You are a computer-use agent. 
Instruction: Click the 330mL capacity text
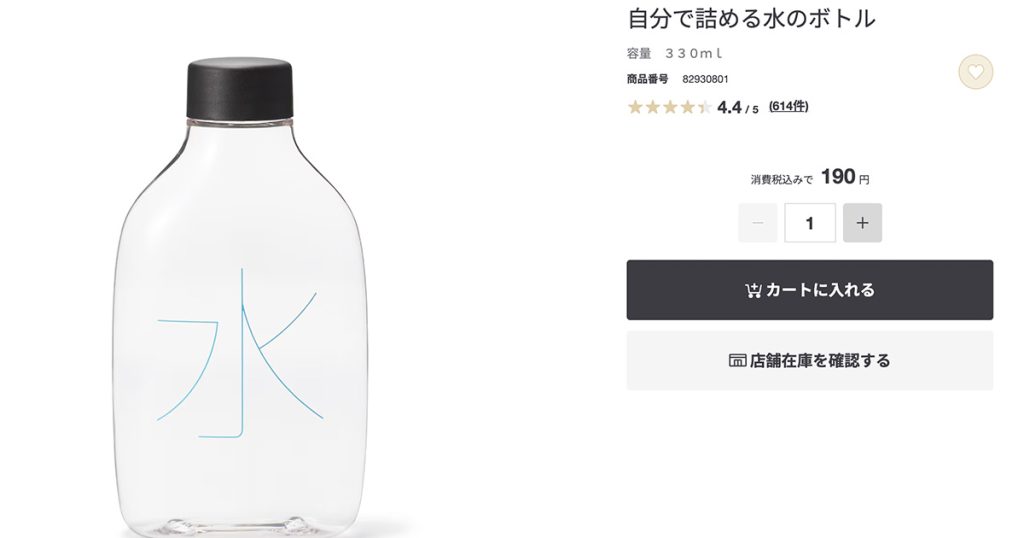tap(694, 54)
